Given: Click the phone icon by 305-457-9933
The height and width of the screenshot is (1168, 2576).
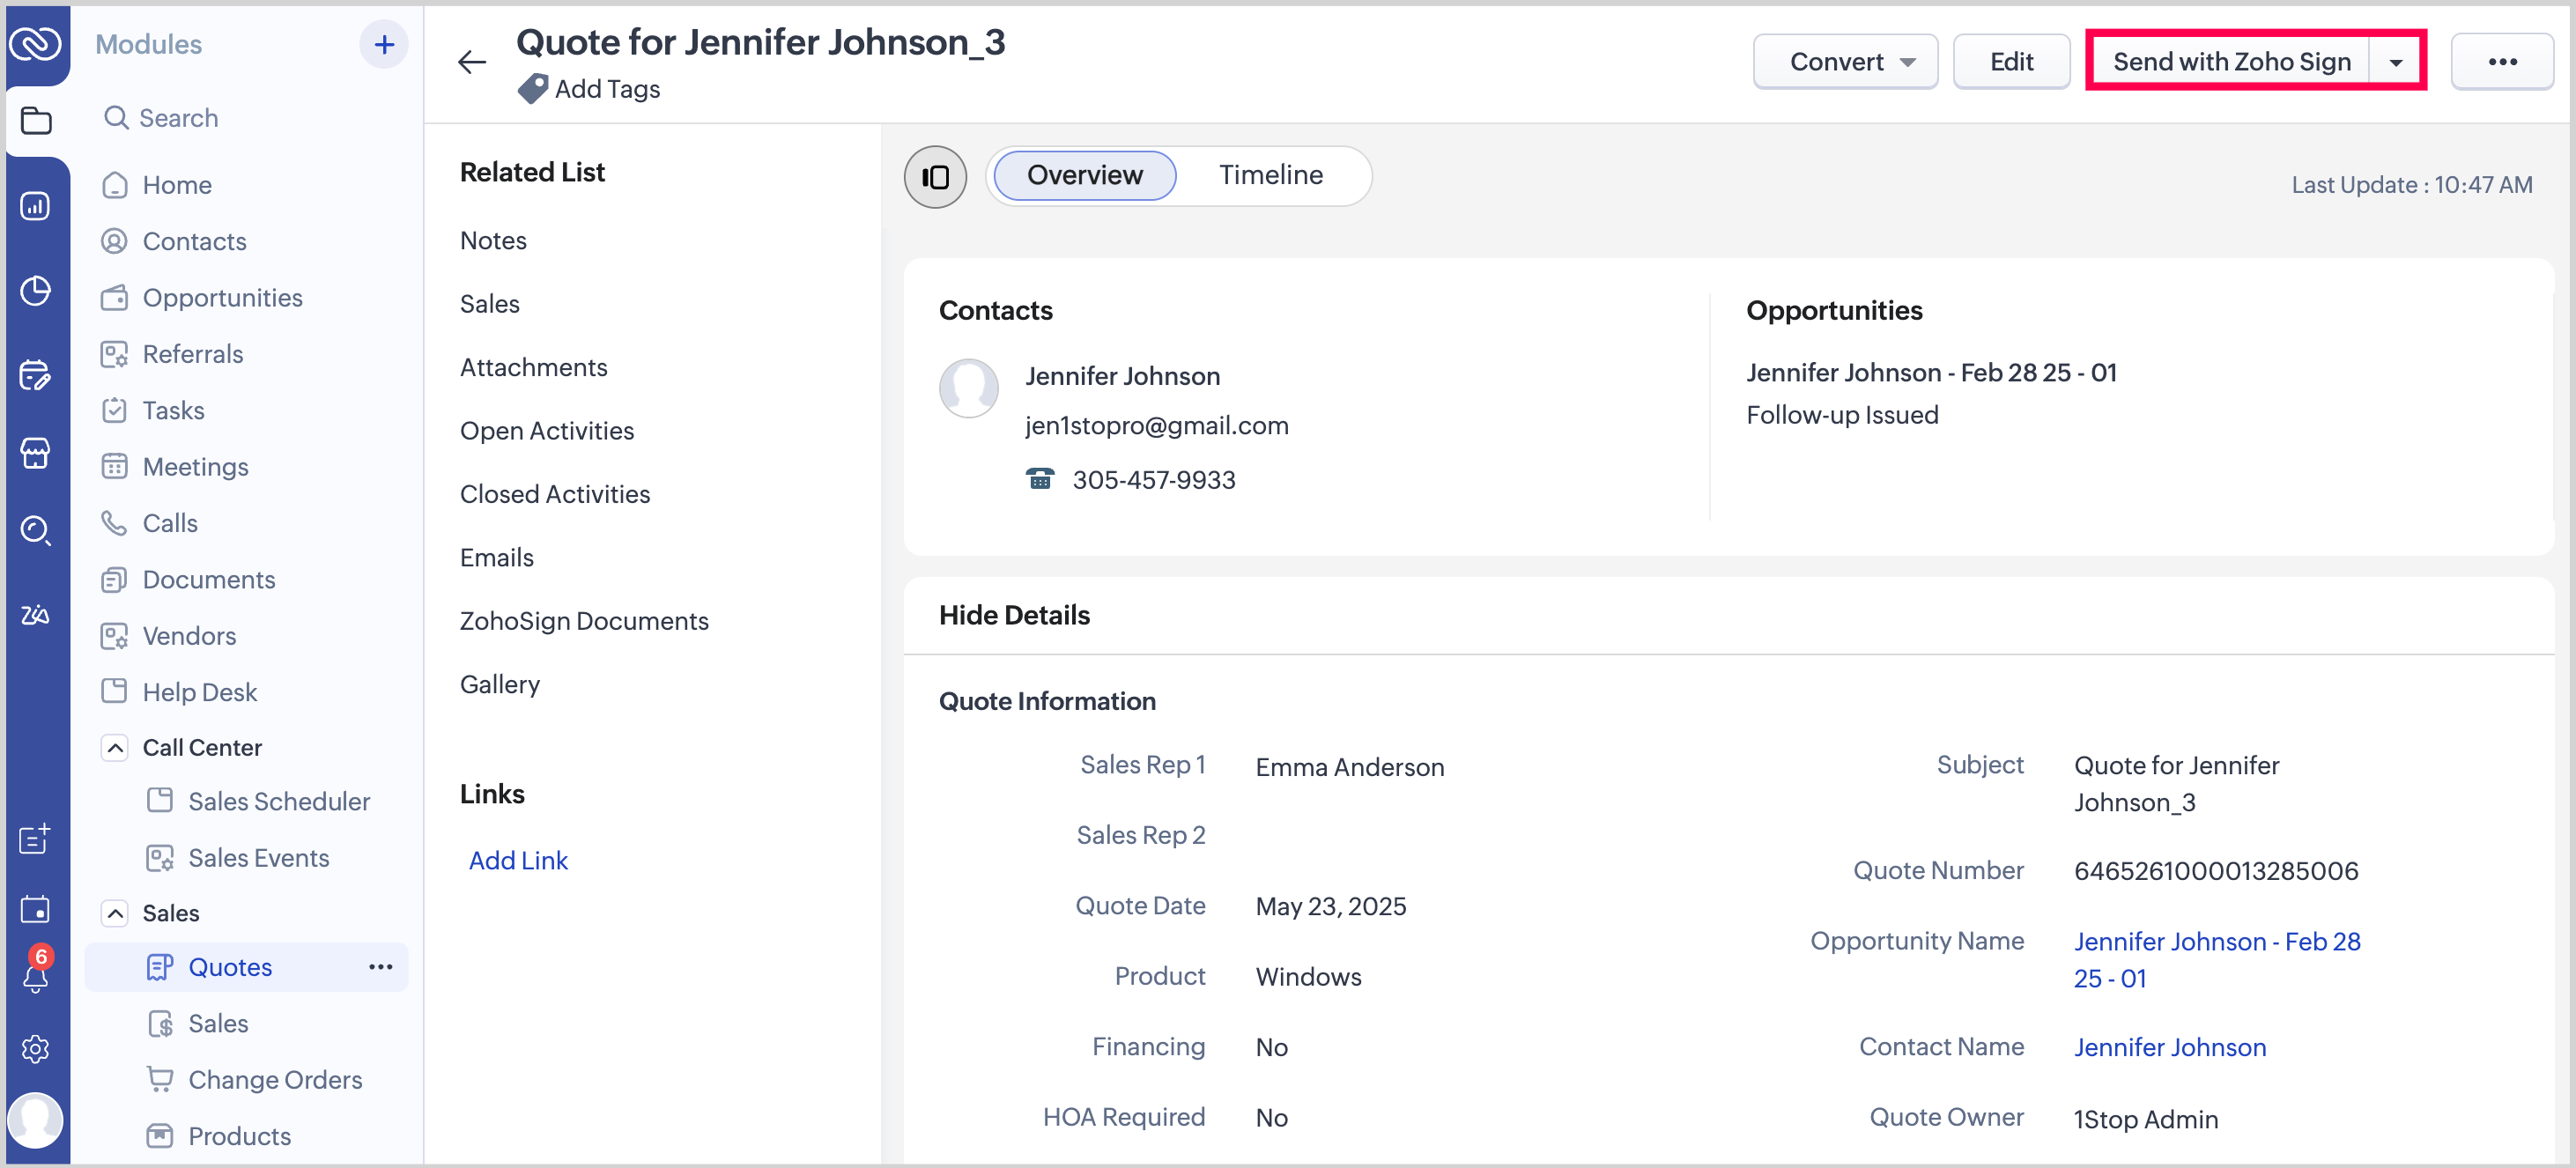Looking at the screenshot, I should coord(1040,479).
